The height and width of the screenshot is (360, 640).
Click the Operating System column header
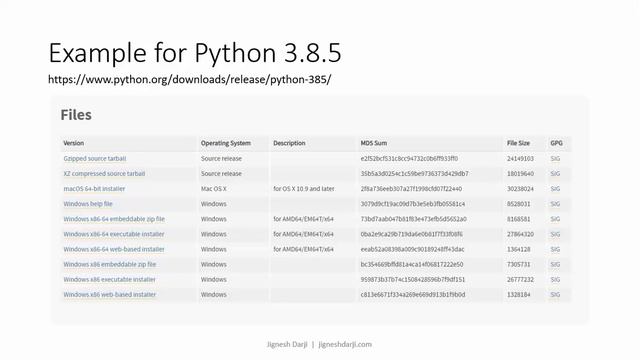pyautogui.click(x=226, y=143)
